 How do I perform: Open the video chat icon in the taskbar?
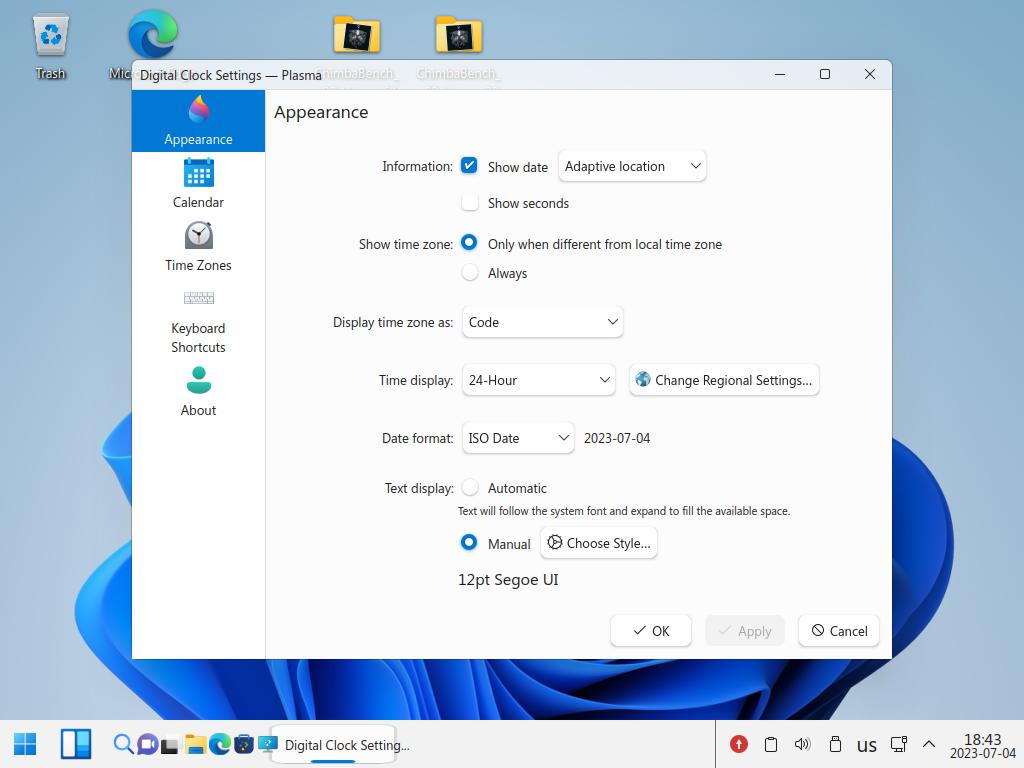[x=148, y=744]
